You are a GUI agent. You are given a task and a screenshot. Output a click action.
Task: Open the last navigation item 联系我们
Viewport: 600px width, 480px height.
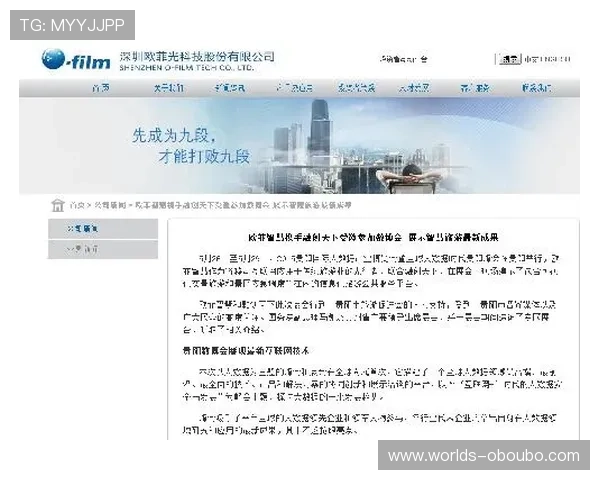536,88
